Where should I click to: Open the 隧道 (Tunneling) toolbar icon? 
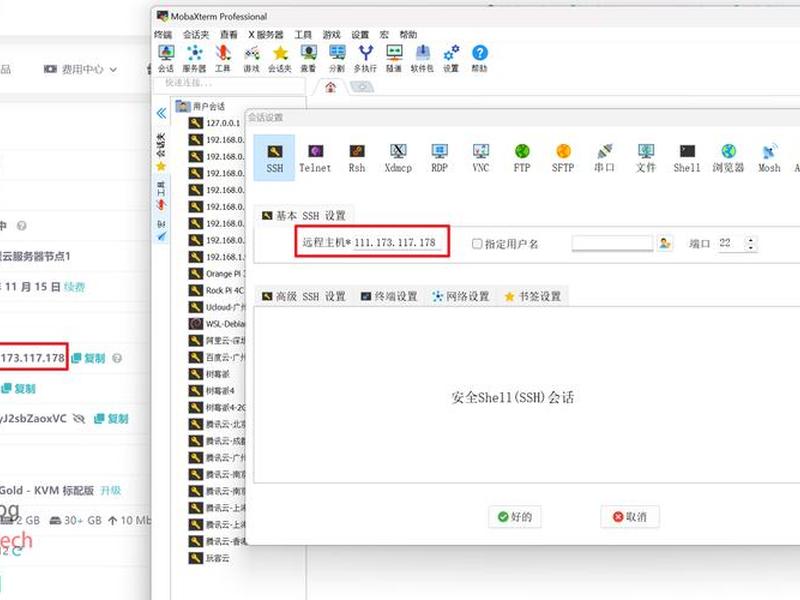click(394, 58)
